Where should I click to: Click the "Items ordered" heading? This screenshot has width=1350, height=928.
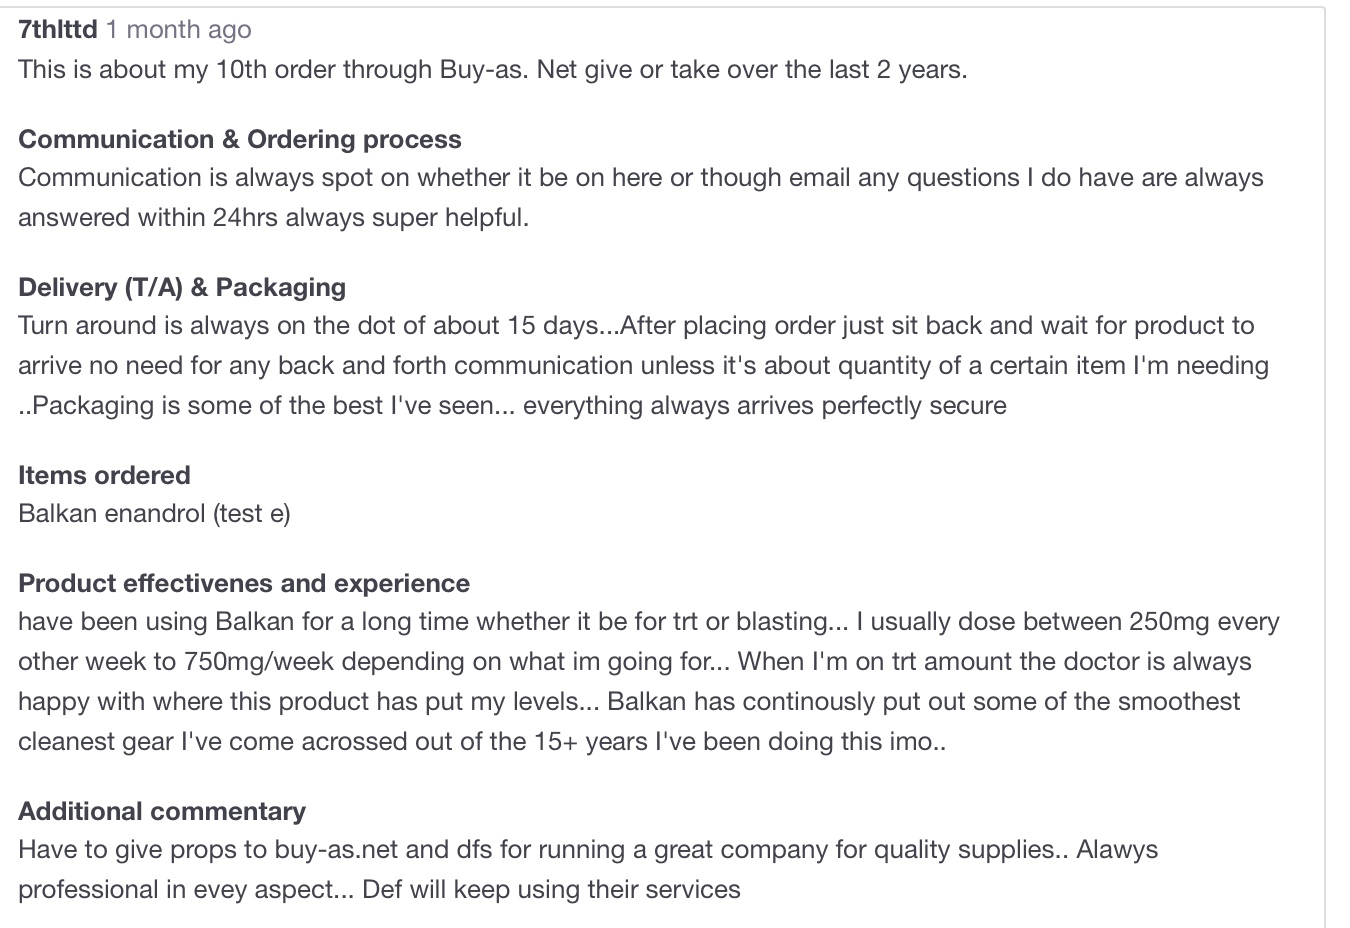click(x=104, y=475)
